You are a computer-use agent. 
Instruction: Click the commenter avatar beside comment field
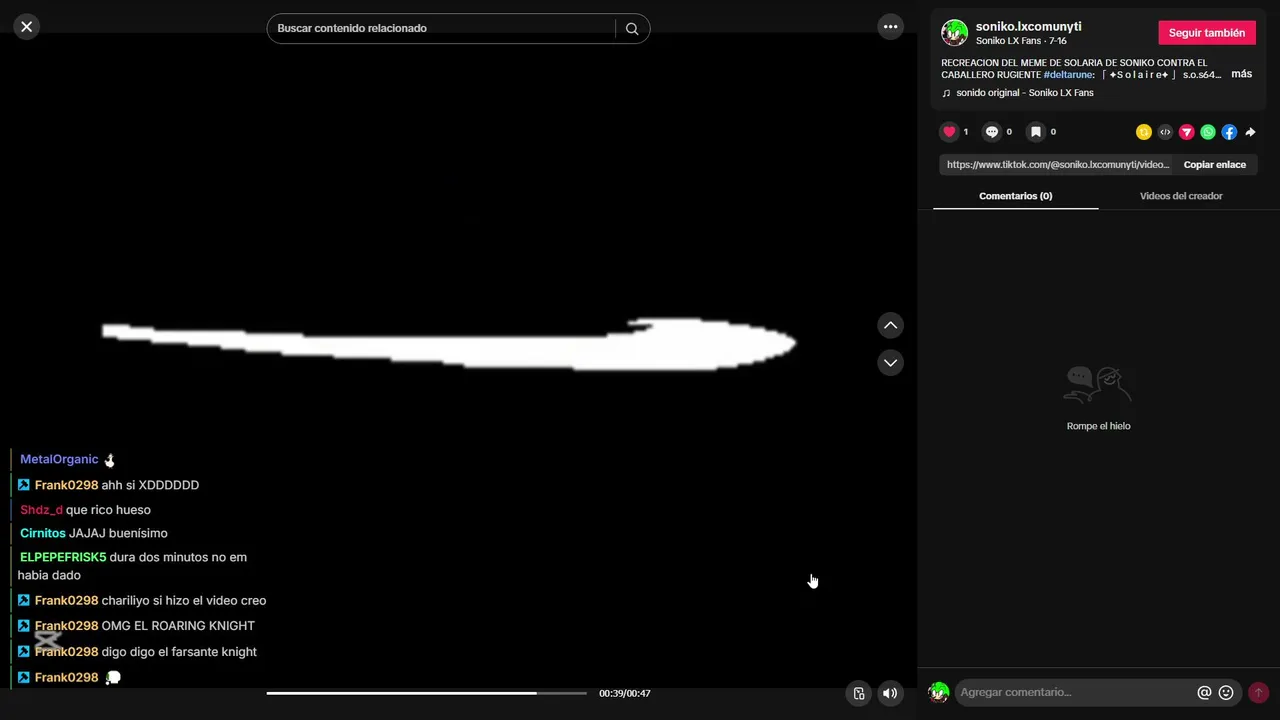pos(938,692)
